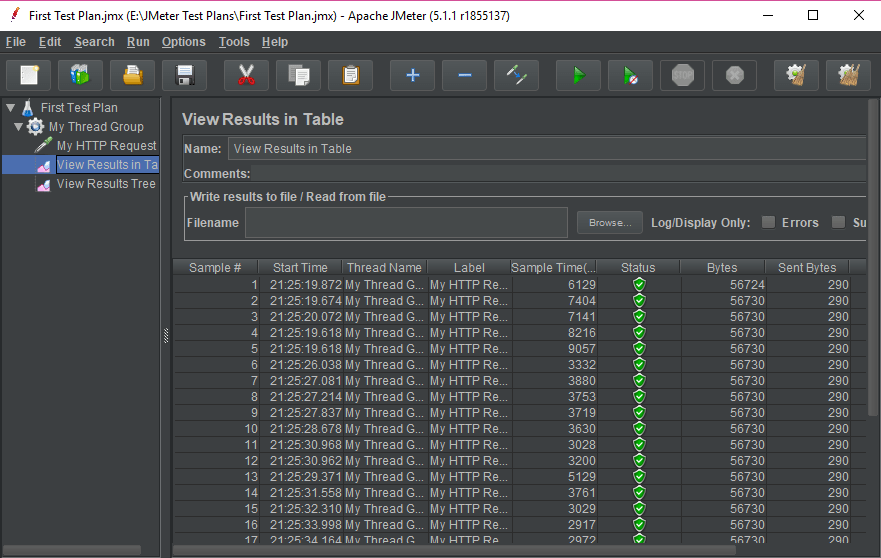881x558 pixels.
Task: Open the Search menu
Action: click(94, 42)
